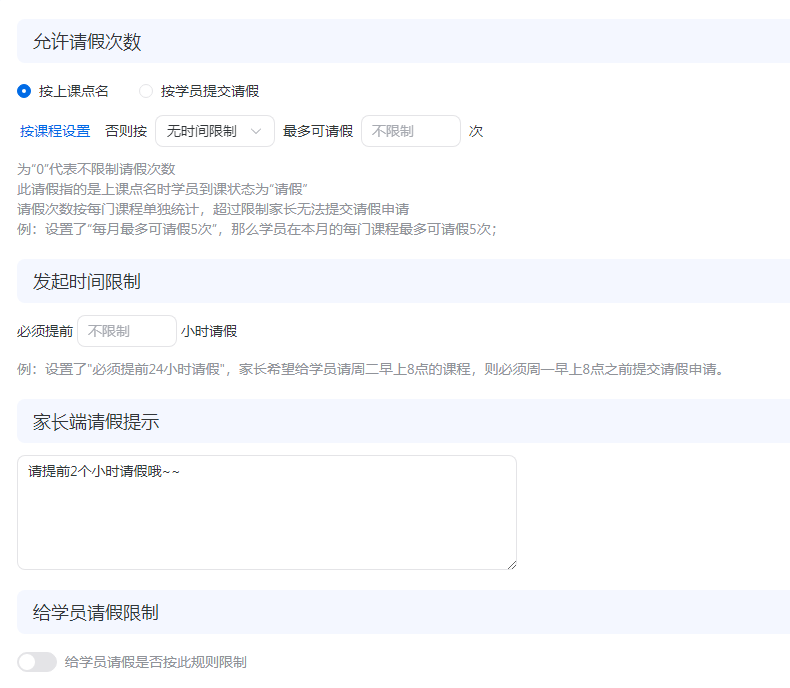Screen dimensions: 790x688
Task: Select the 按学员提交请假 radio option
Action: tap(146, 91)
